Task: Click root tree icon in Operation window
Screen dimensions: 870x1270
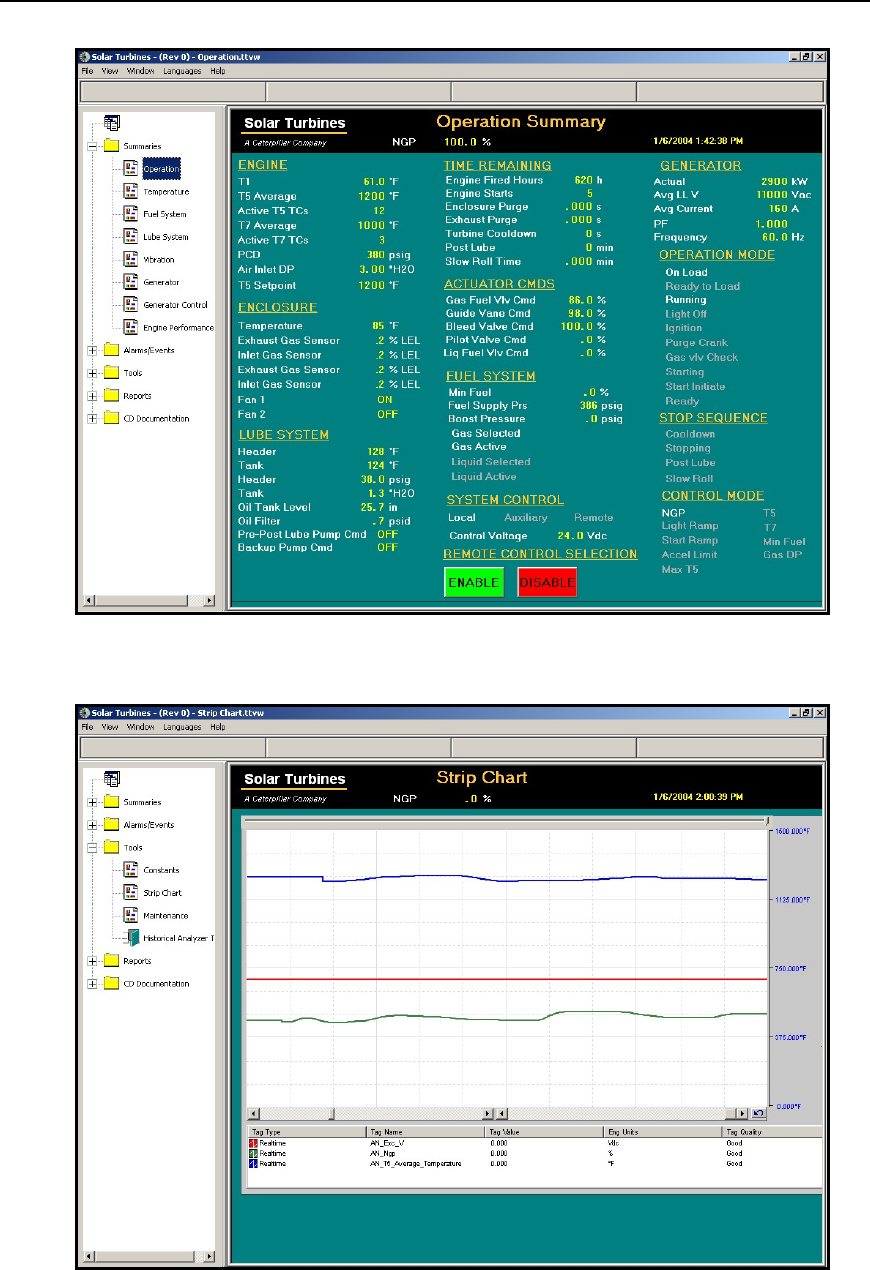Action: (111, 123)
